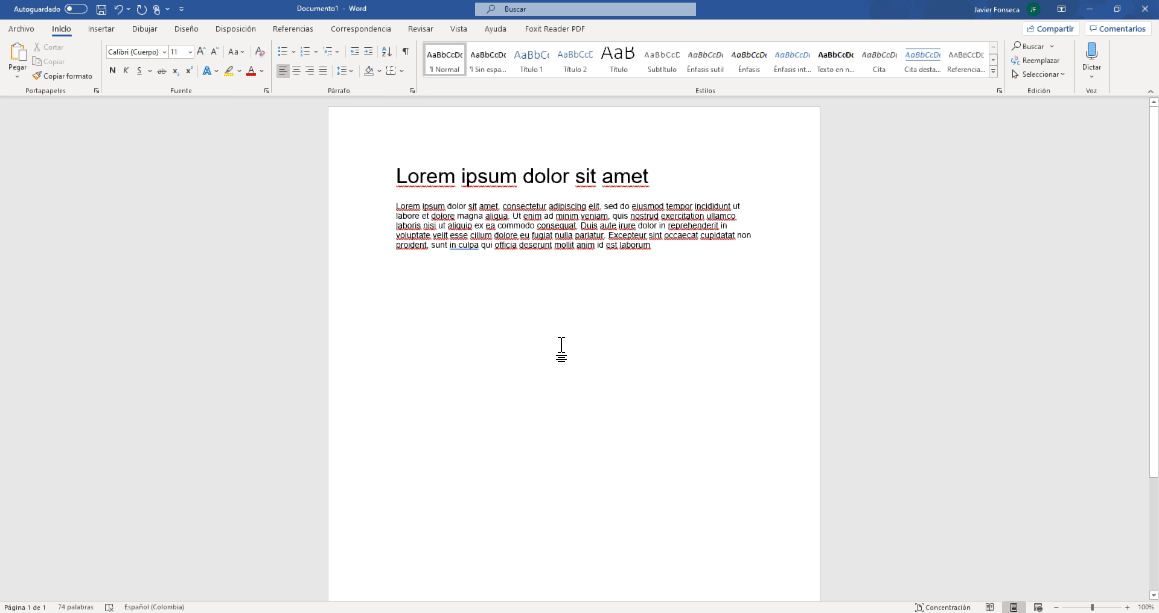Undo the last action in the title bar
1159x613 pixels.
click(x=118, y=10)
